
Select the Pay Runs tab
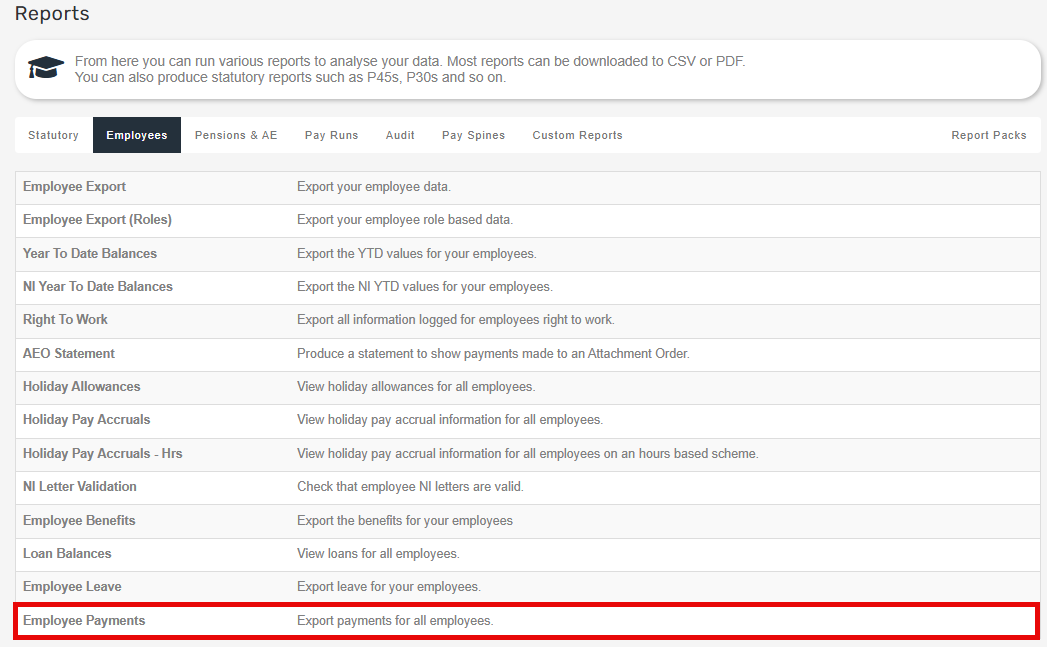tap(331, 134)
